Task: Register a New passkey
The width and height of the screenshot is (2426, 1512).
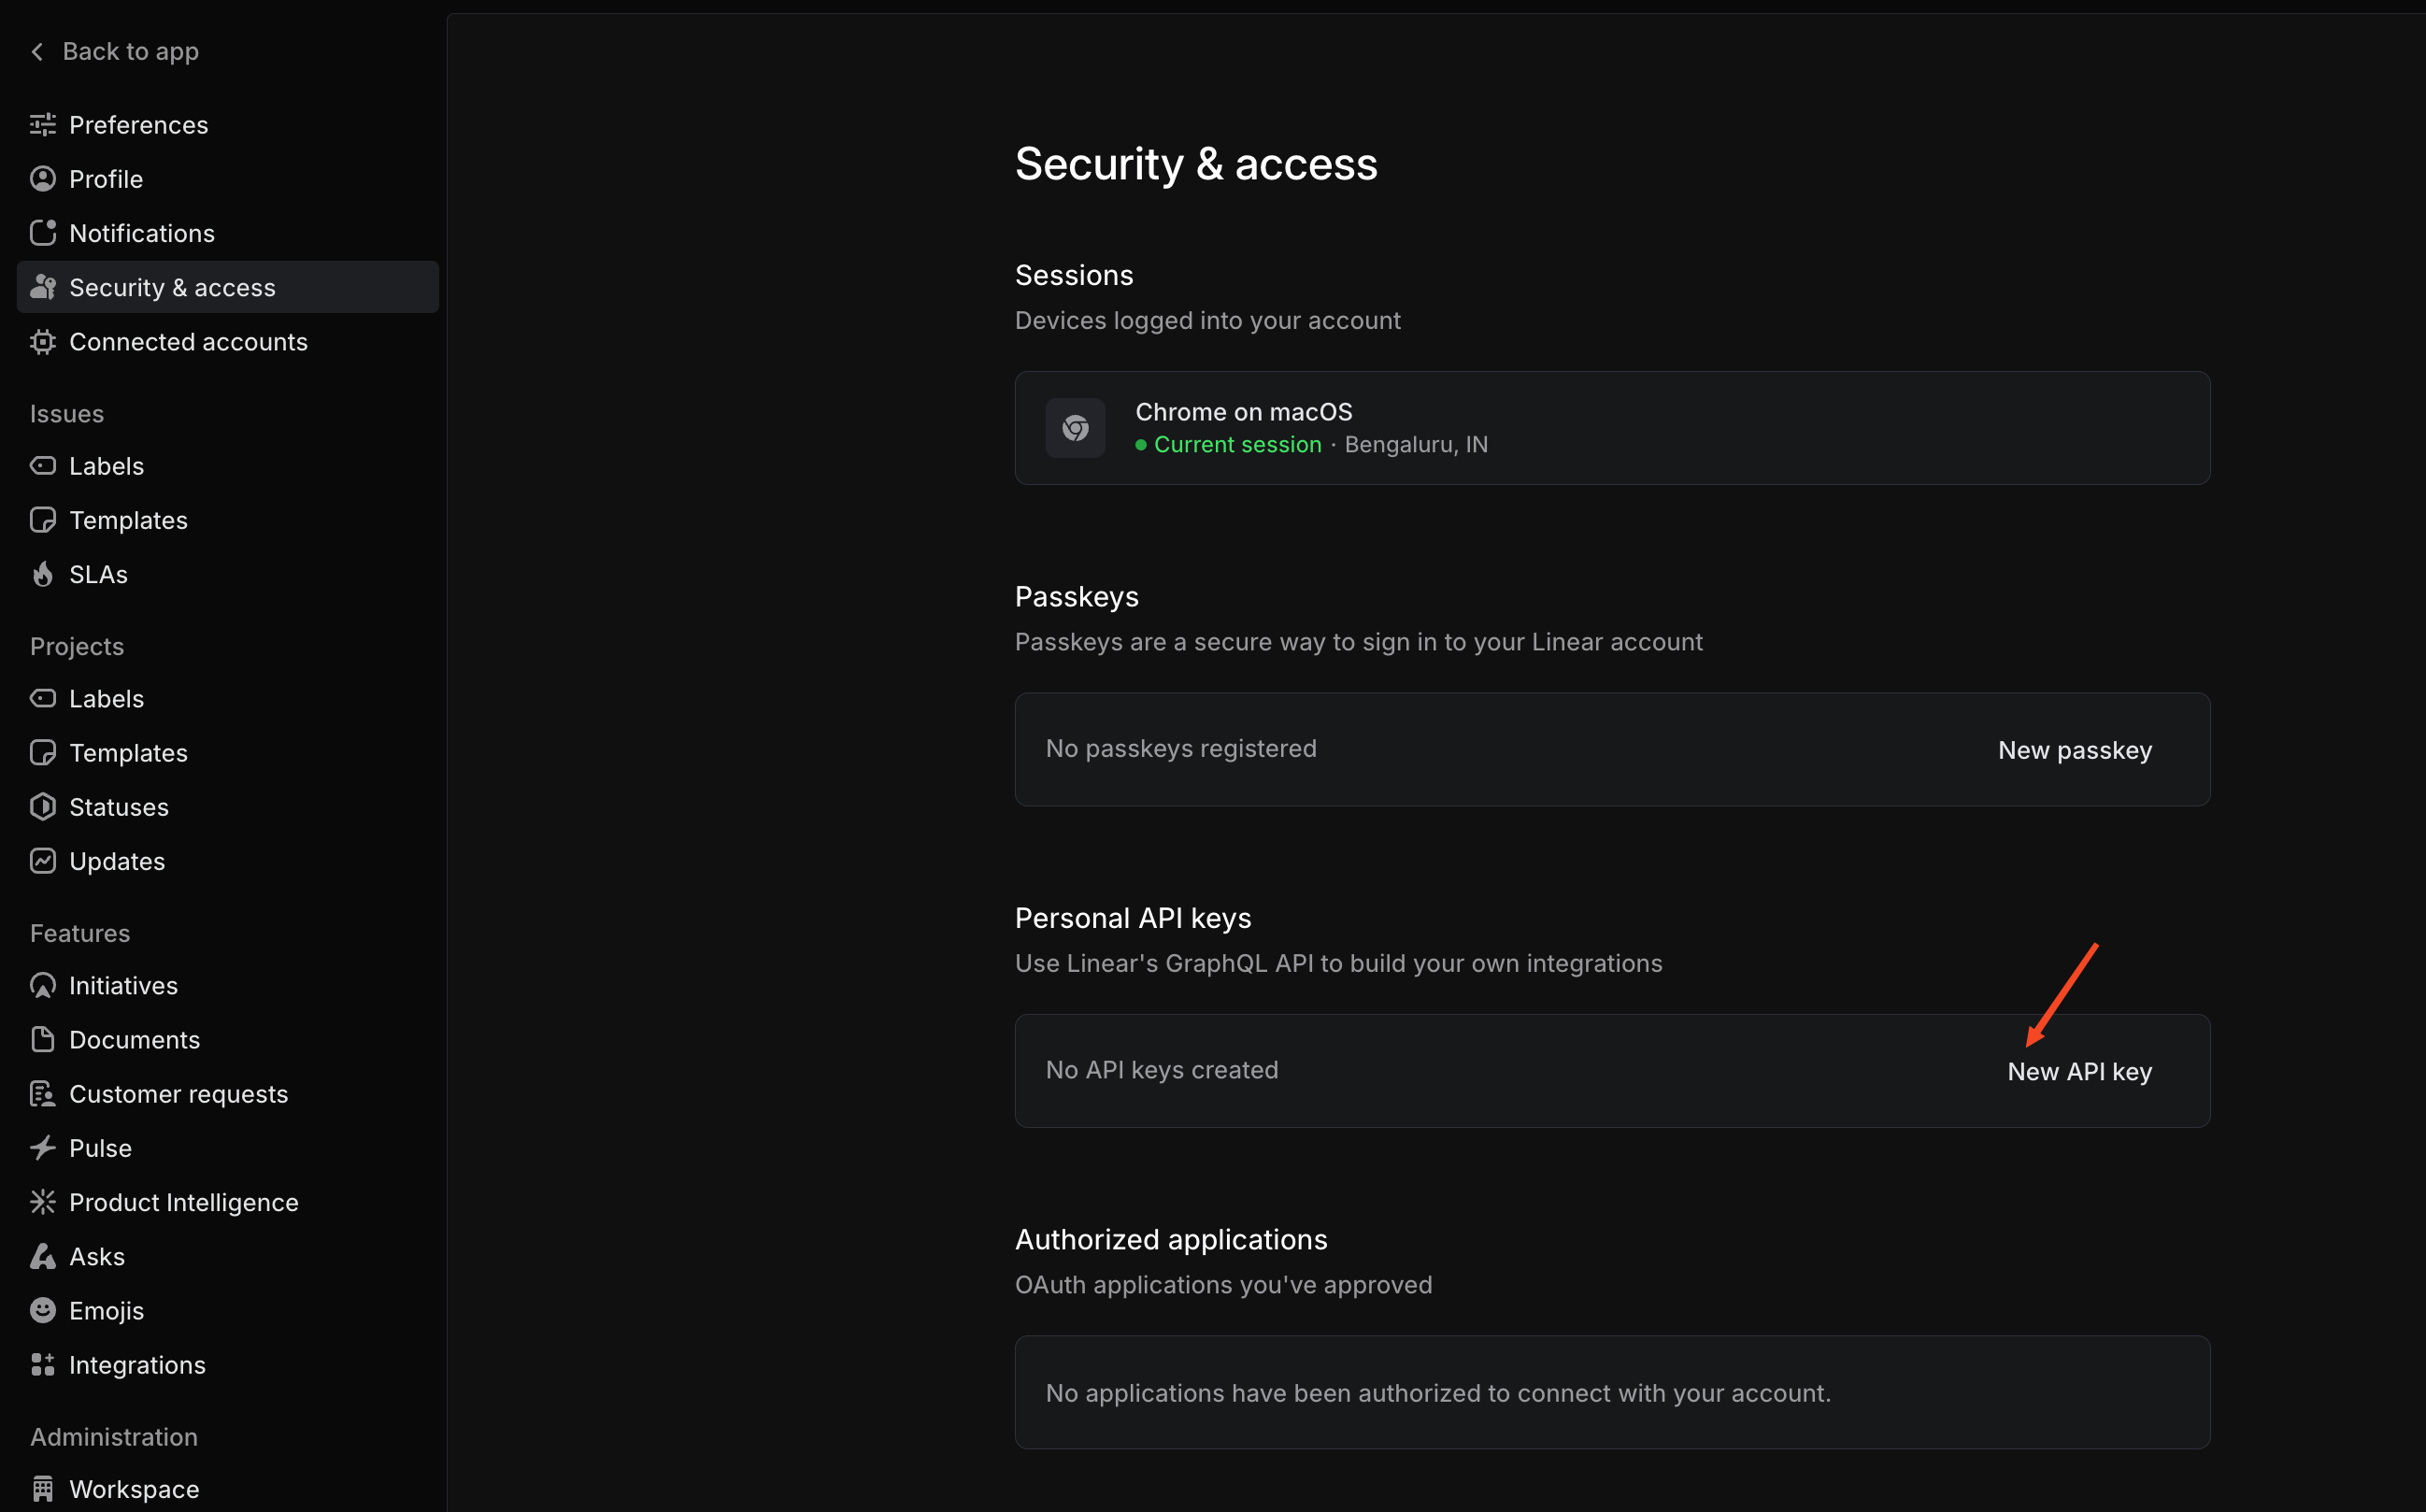Action: (2074, 750)
